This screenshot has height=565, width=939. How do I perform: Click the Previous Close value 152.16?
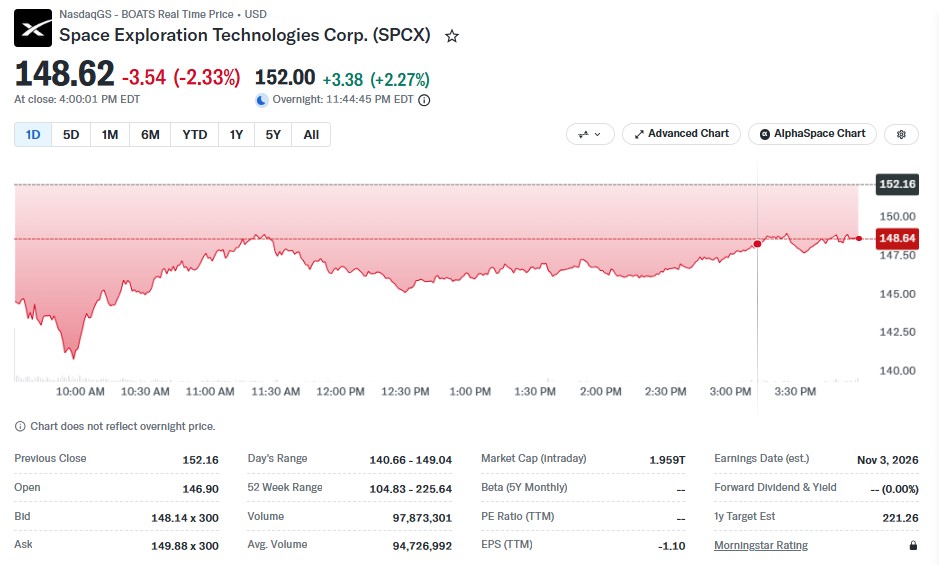pyautogui.click(x=201, y=460)
